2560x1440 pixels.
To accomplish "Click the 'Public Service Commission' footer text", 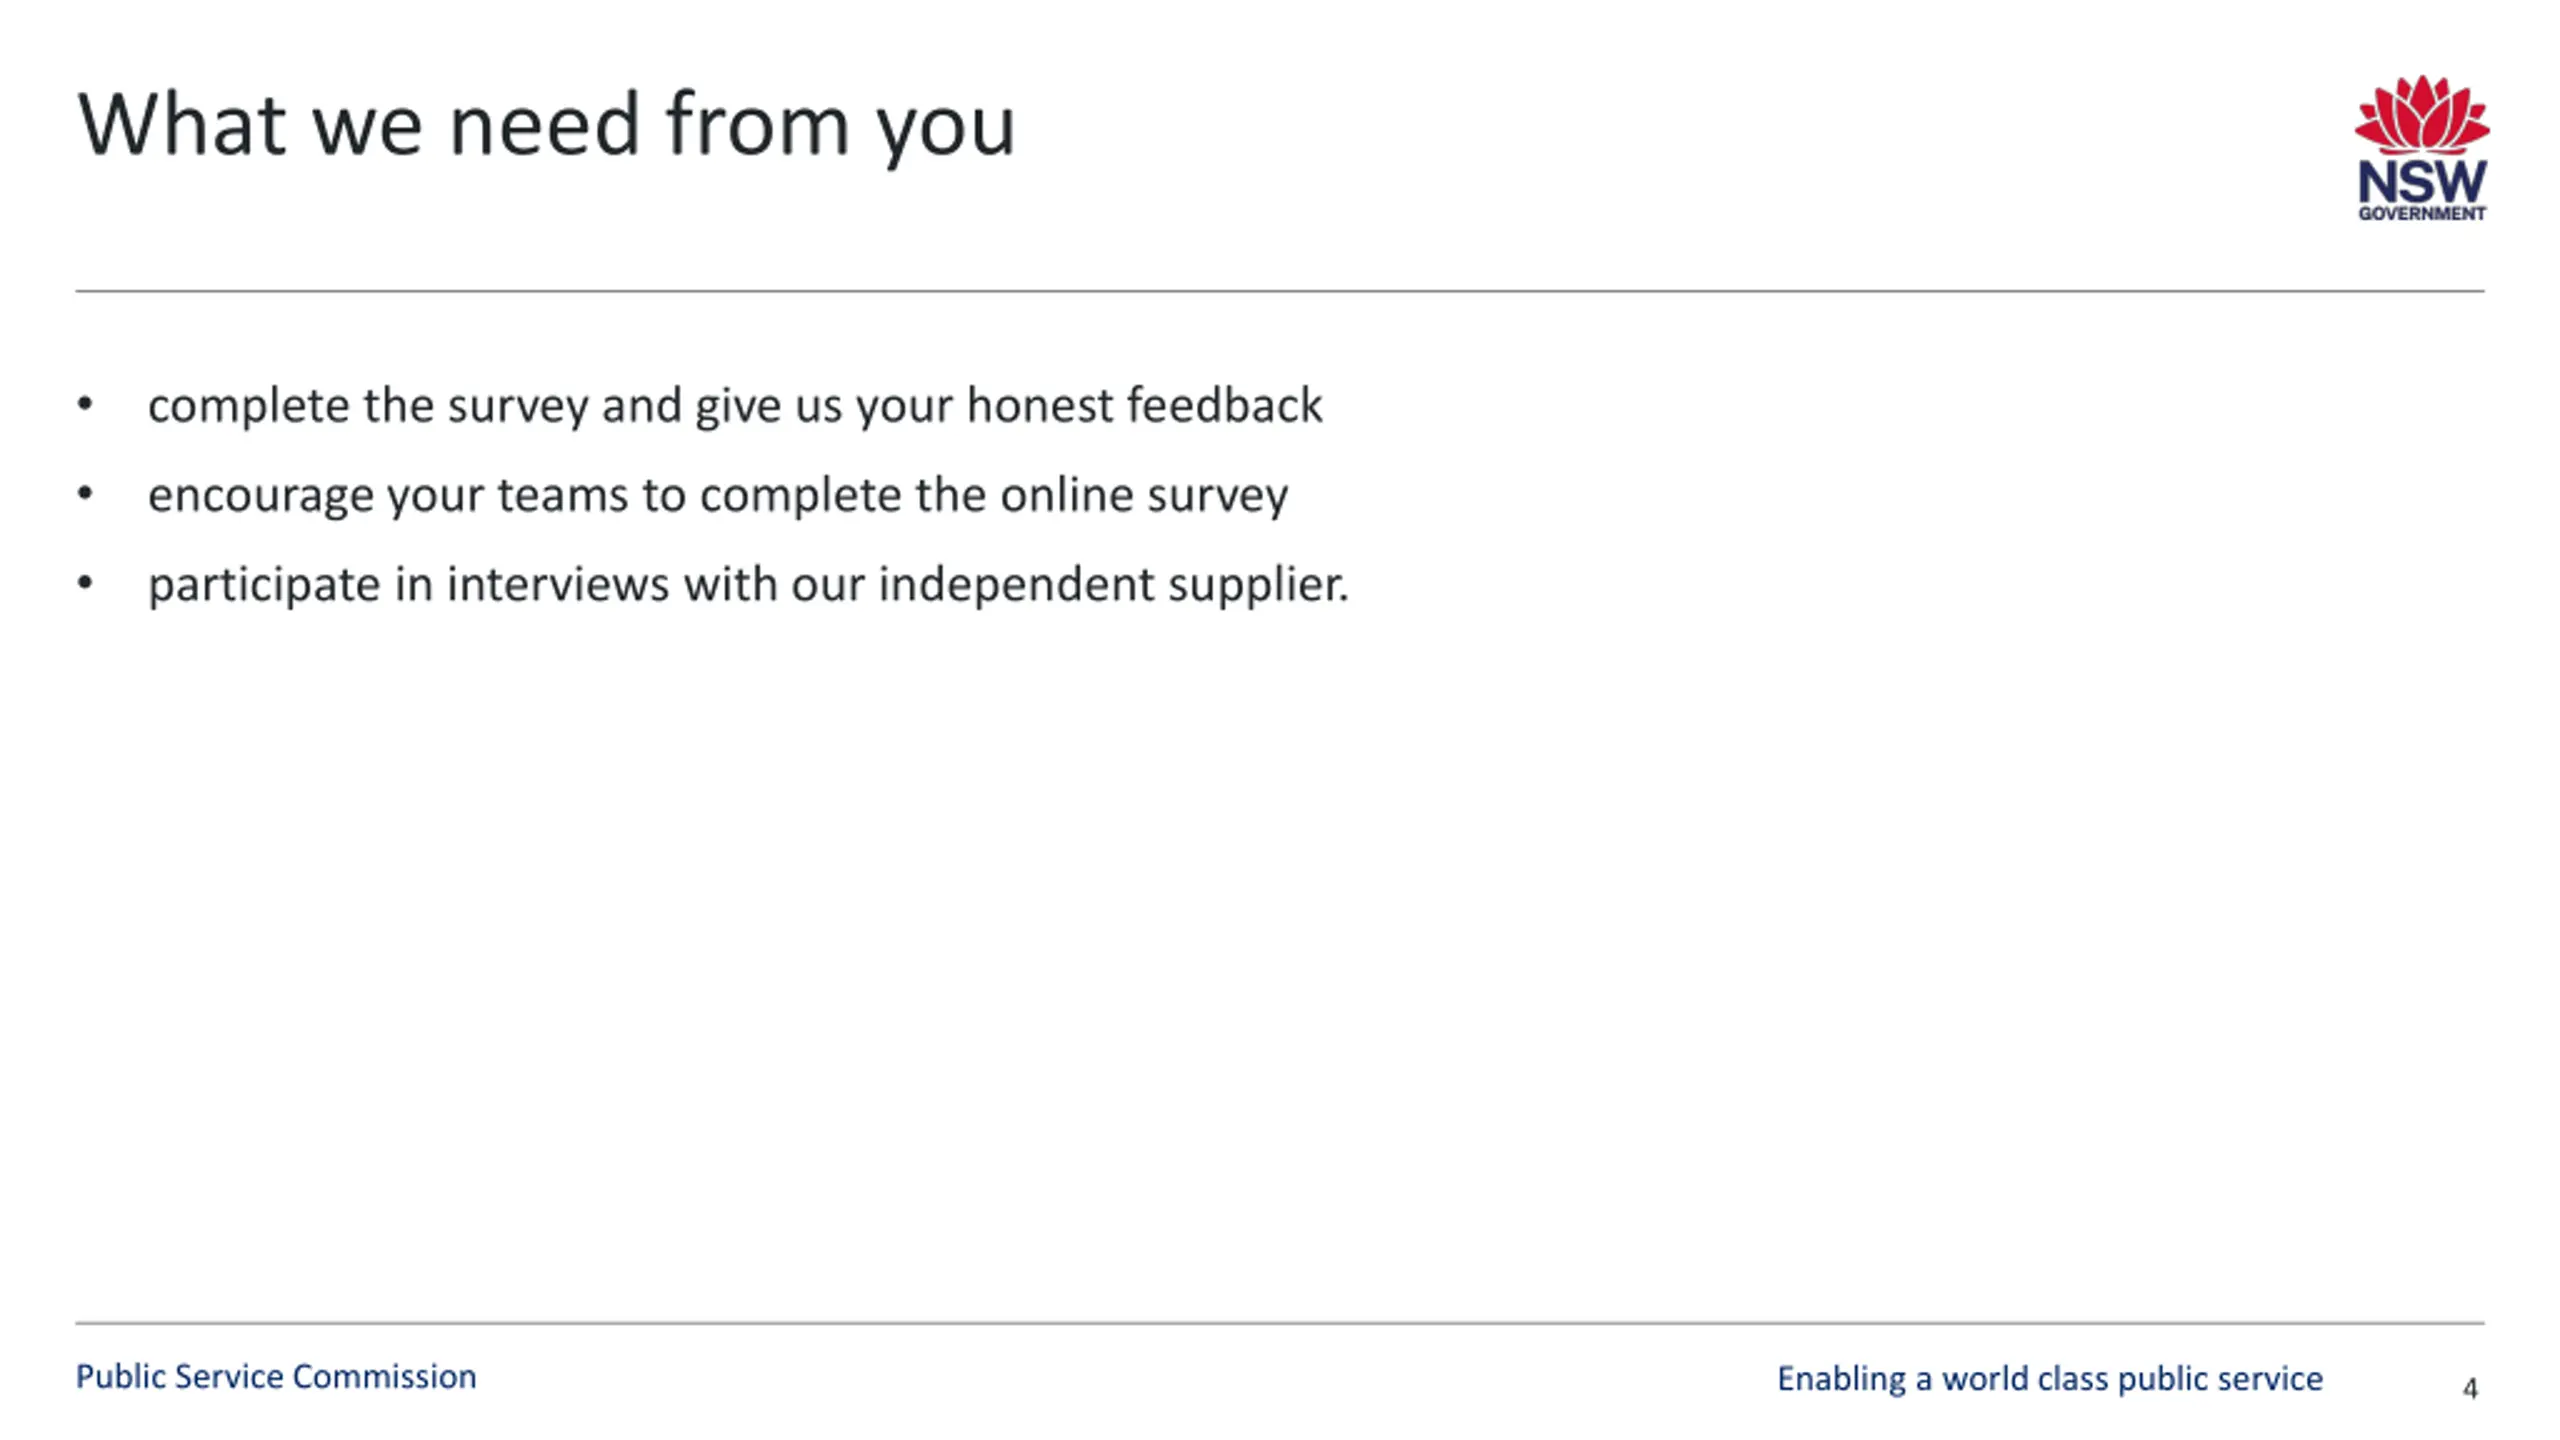I will [x=276, y=1377].
